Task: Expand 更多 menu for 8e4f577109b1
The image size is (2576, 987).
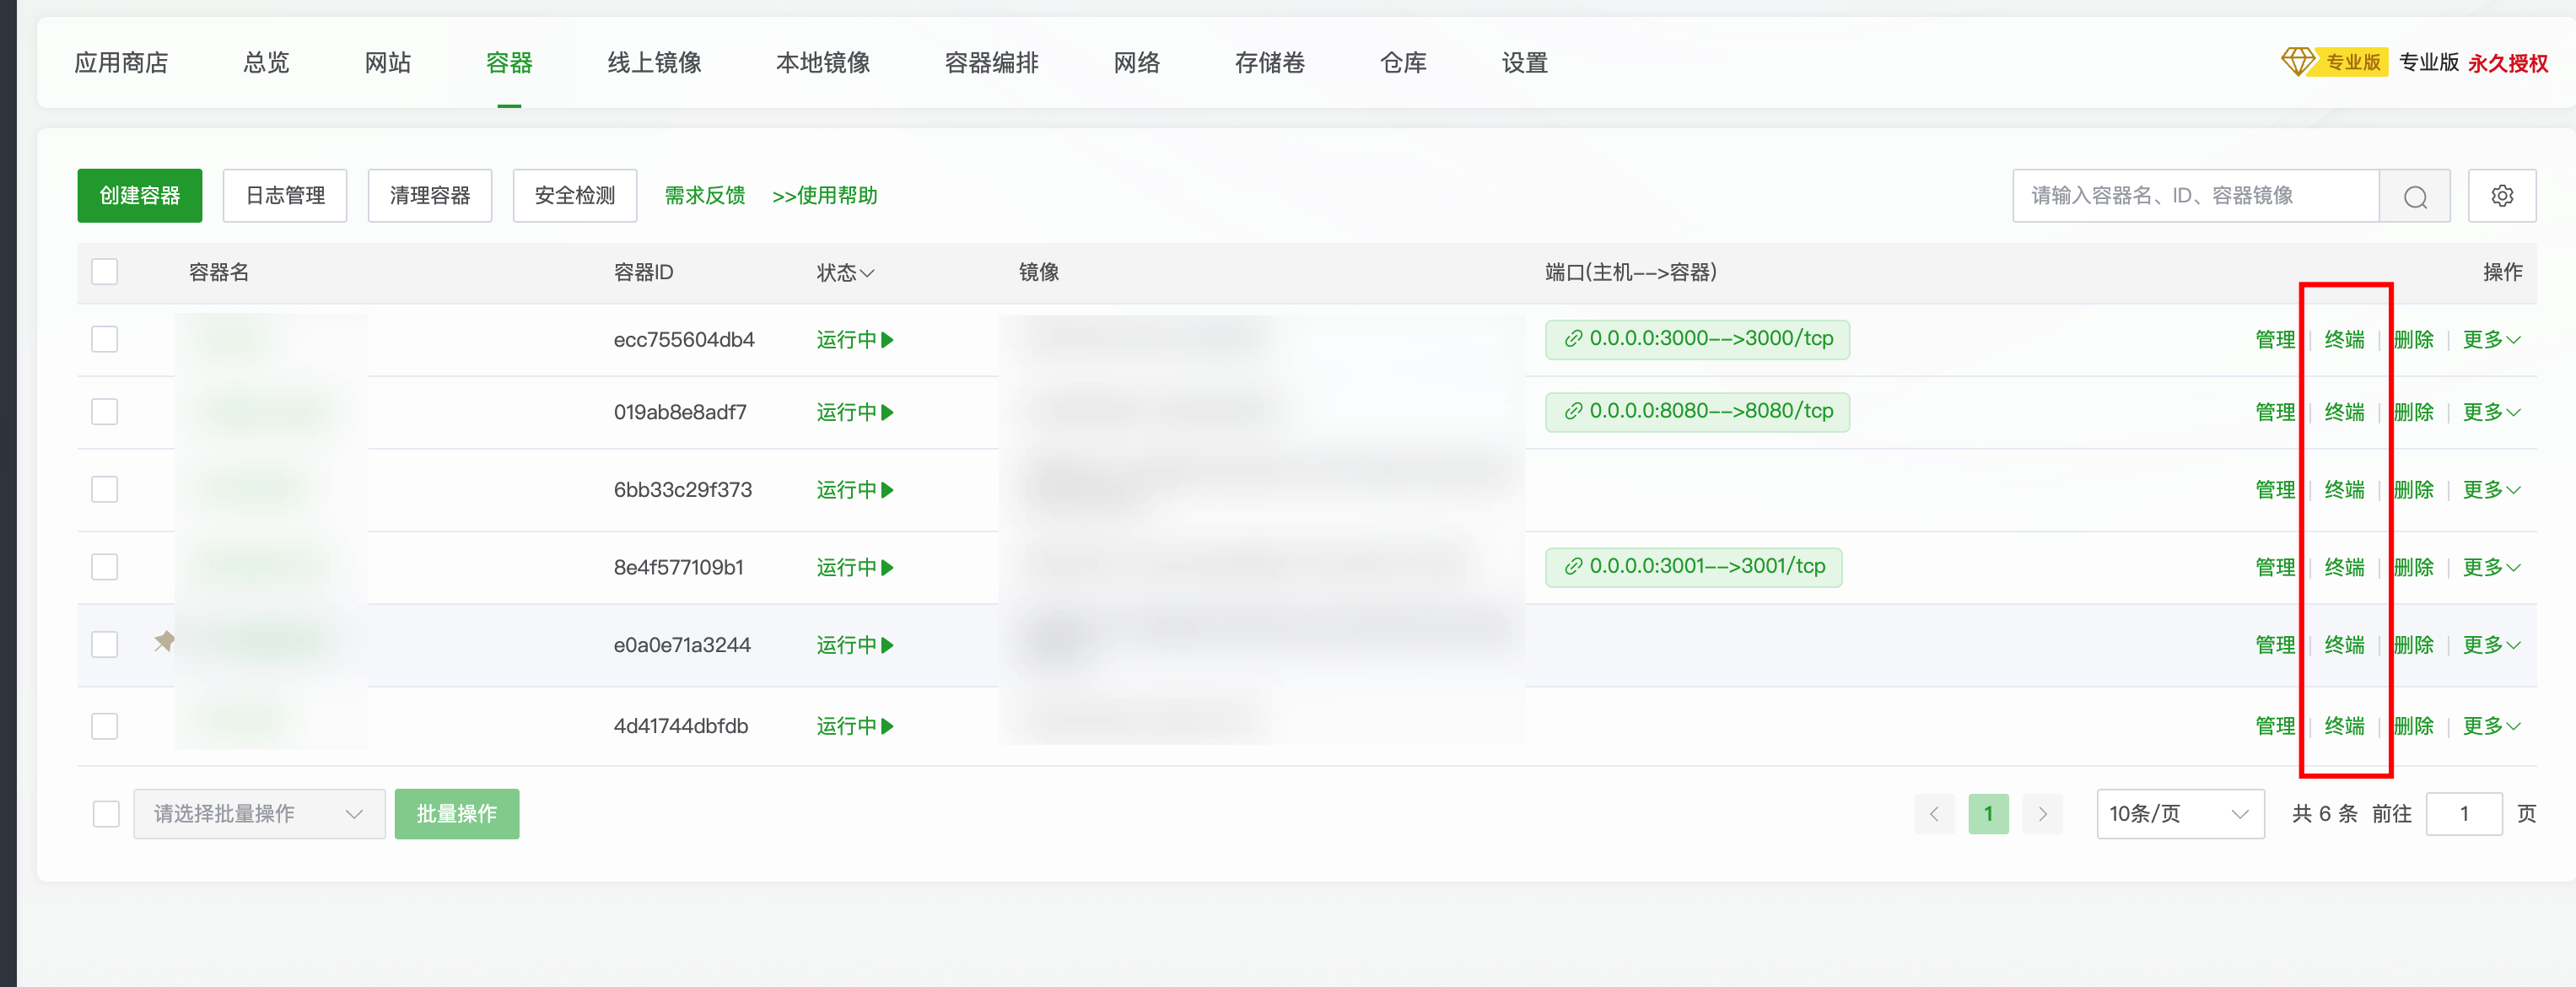Action: click(2491, 568)
